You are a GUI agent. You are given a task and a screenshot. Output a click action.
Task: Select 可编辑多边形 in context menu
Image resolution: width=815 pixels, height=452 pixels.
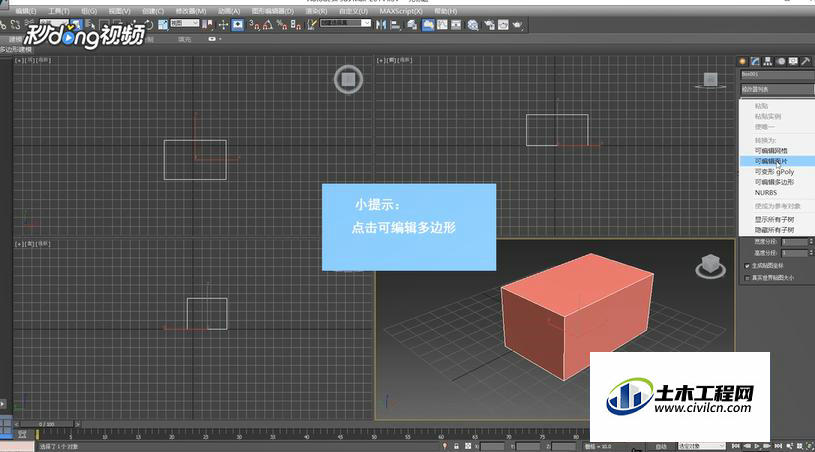coord(774,182)
